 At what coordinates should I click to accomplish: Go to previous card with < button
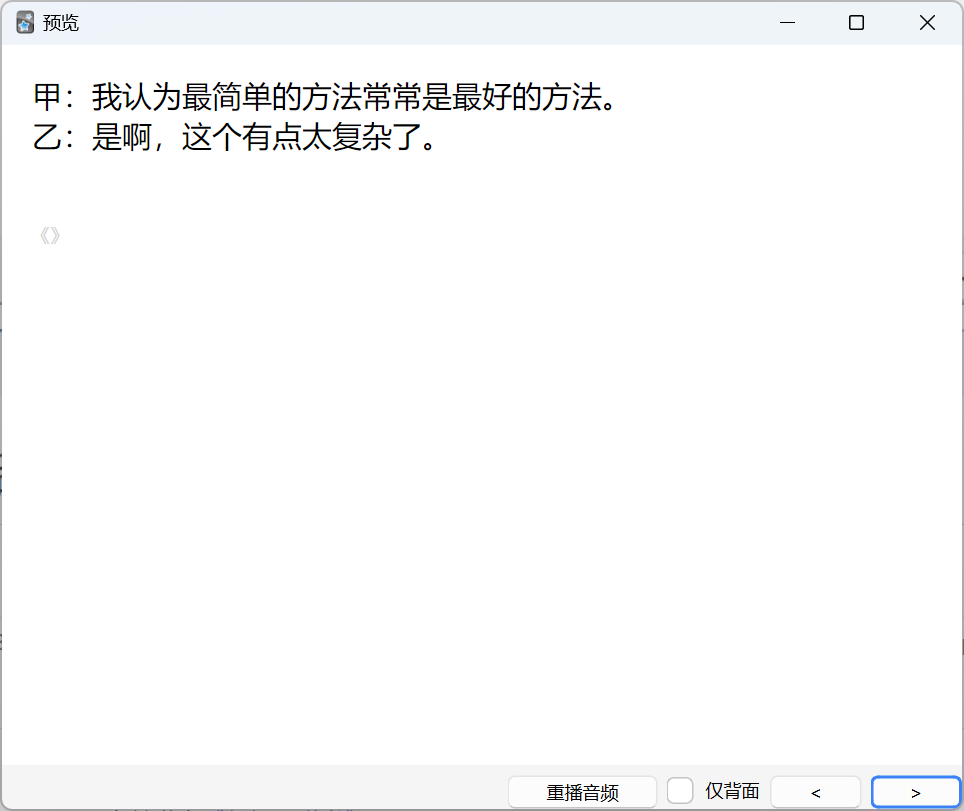(x=815, y=792)
